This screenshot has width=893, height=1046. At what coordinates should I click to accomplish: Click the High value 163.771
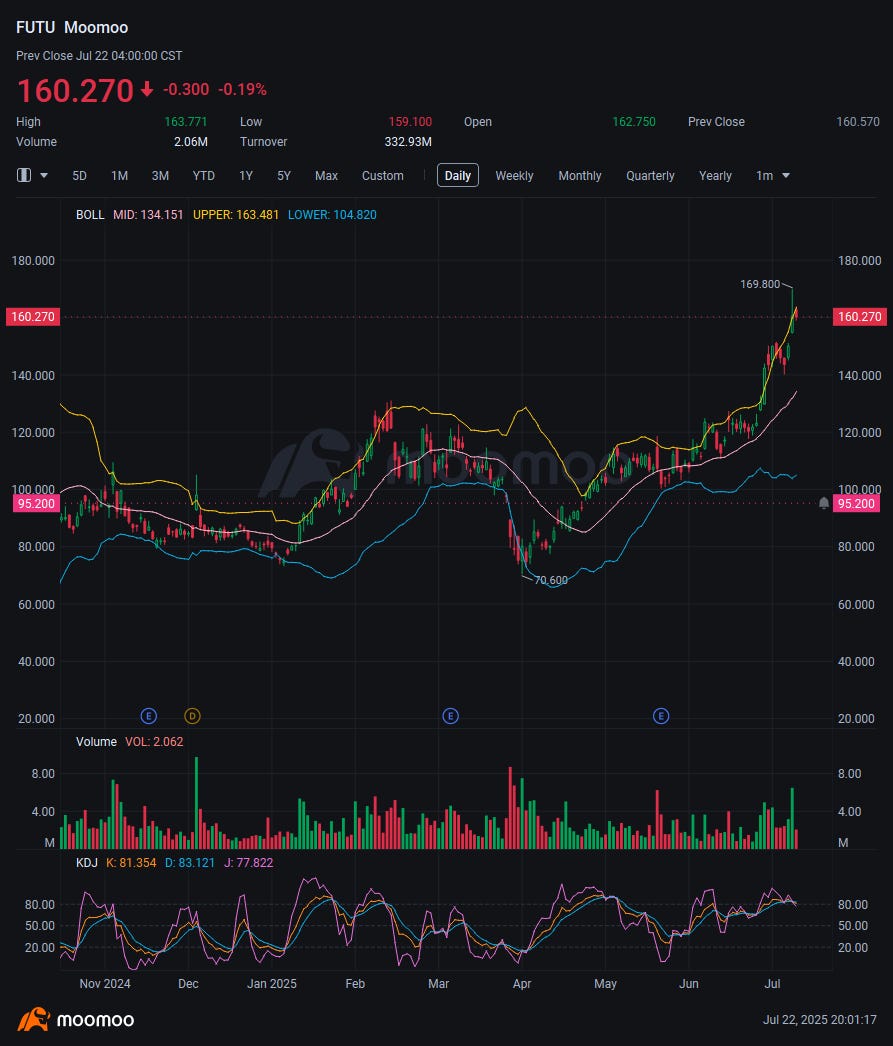point(185,121)
